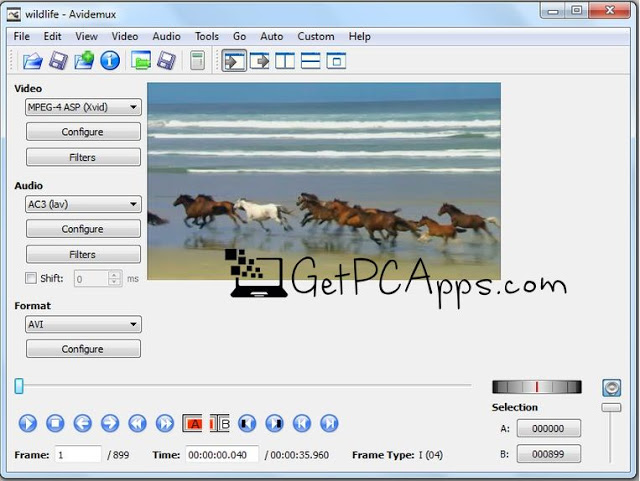
Task: Click the total frames '/ 899' text
Action: (x=118, y=455)
